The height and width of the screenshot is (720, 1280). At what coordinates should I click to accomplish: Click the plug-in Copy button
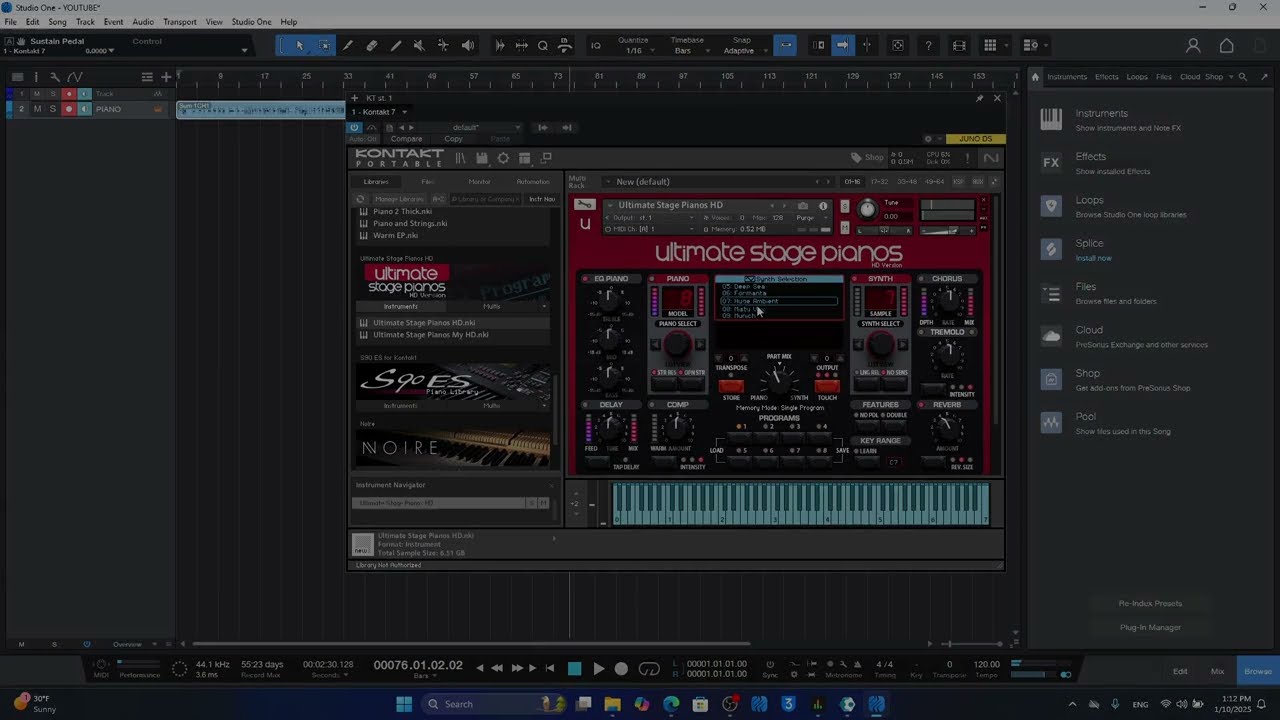[453, 139]
